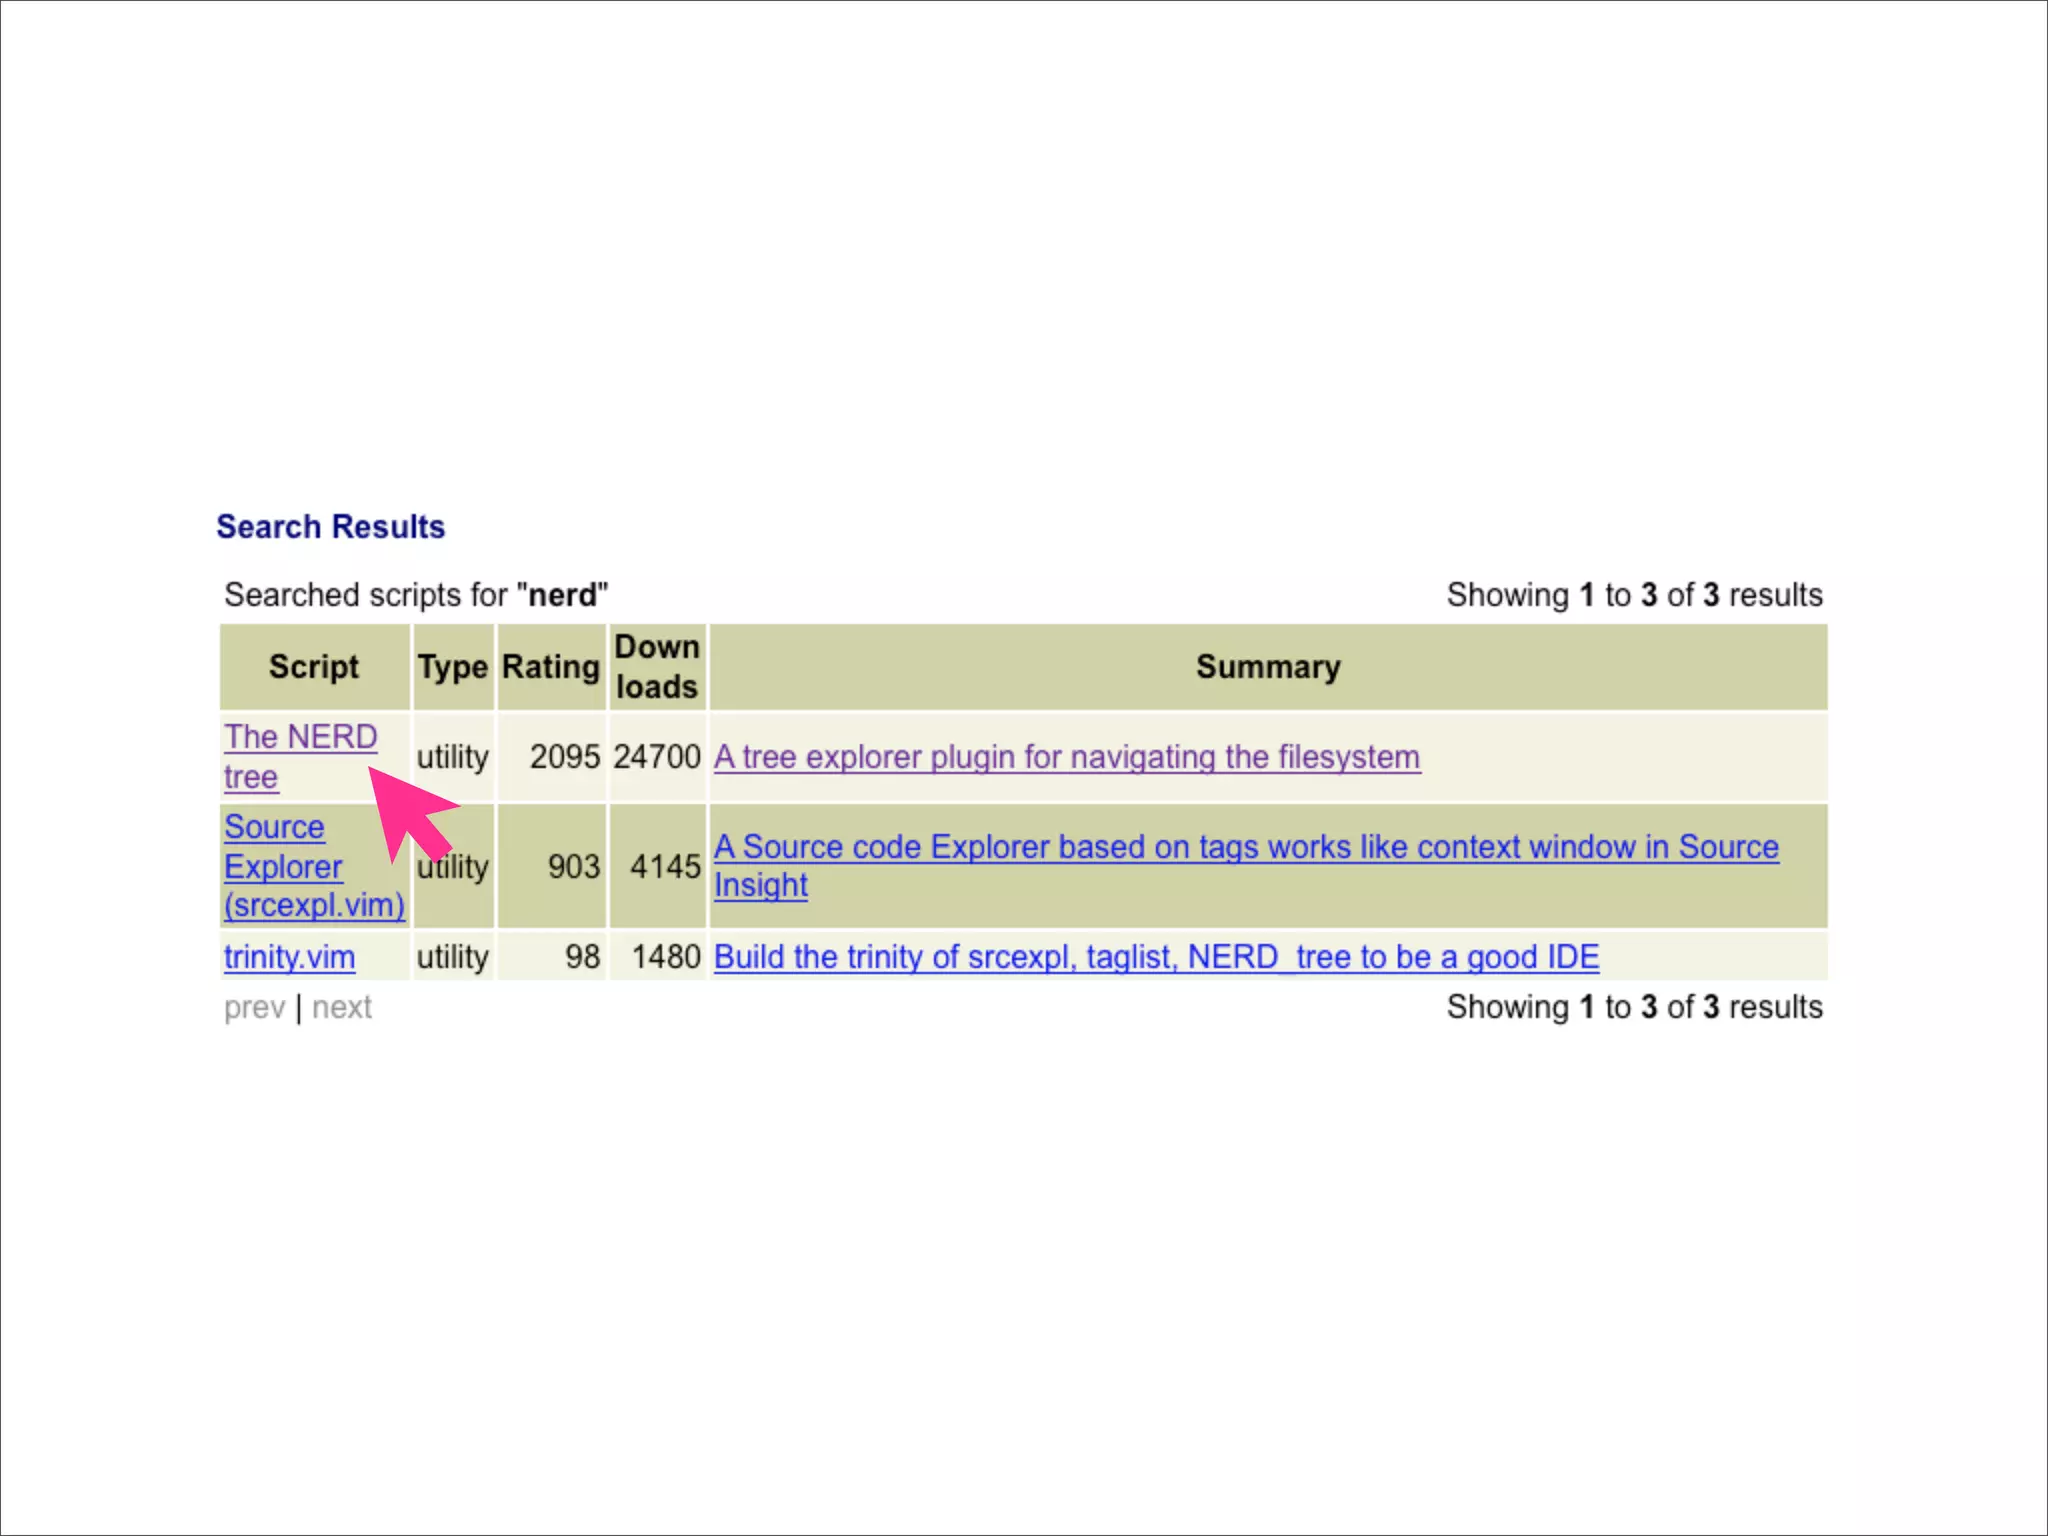Click the 903 rating cell
Screen dimensions: 2048x1536
(x=573, y=866)
